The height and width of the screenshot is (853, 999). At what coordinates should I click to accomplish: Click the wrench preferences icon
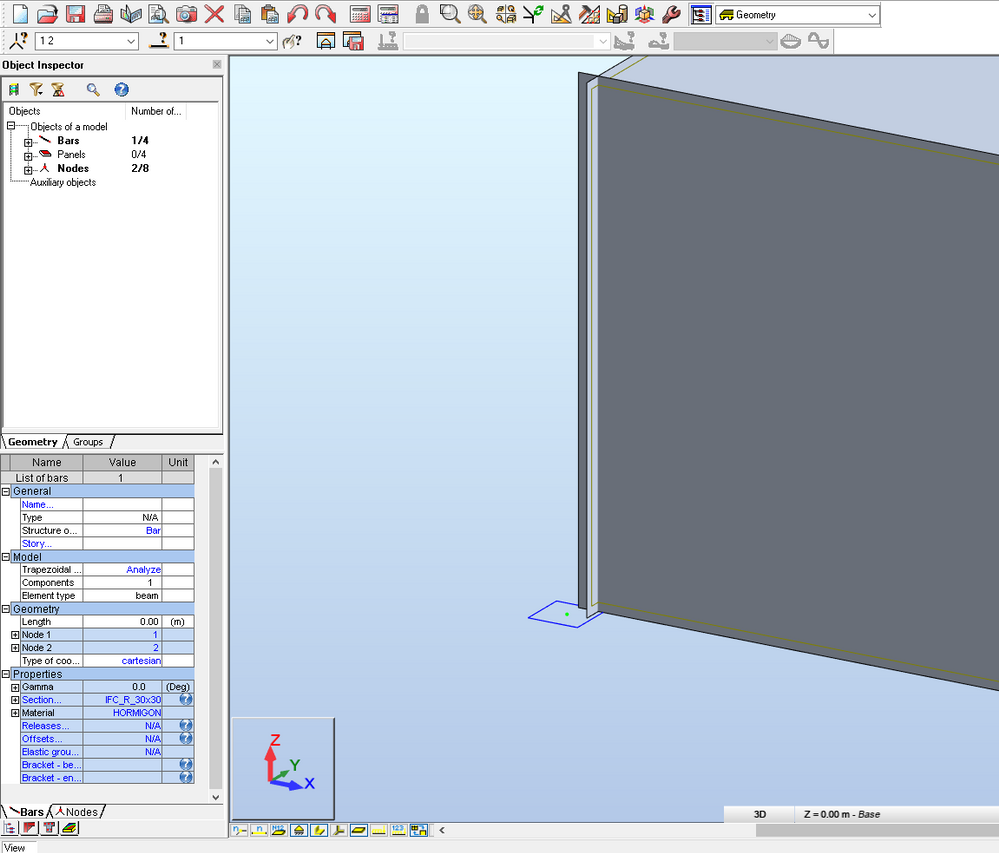click(x=669, y=13)
